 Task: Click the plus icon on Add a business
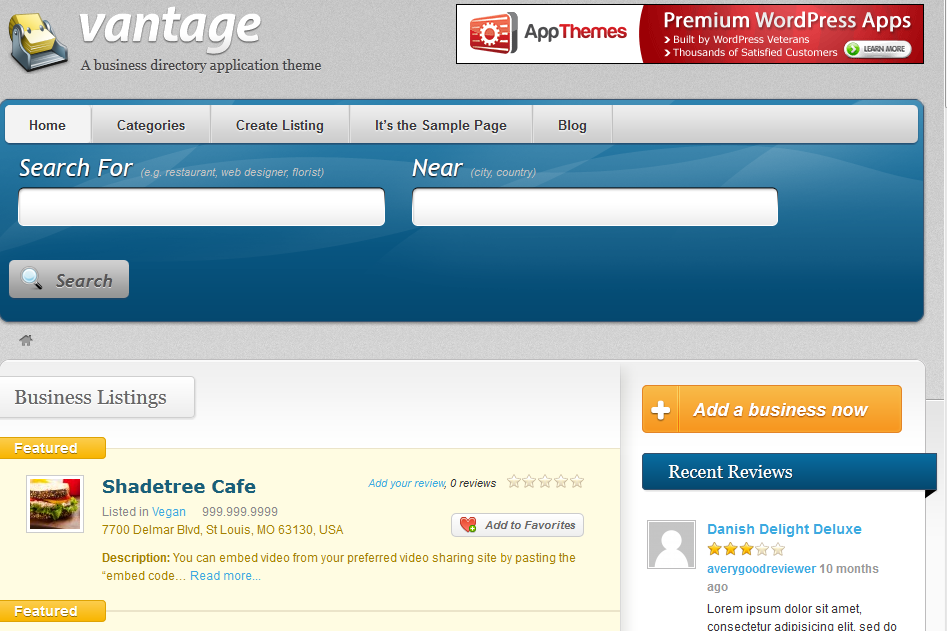661,410
